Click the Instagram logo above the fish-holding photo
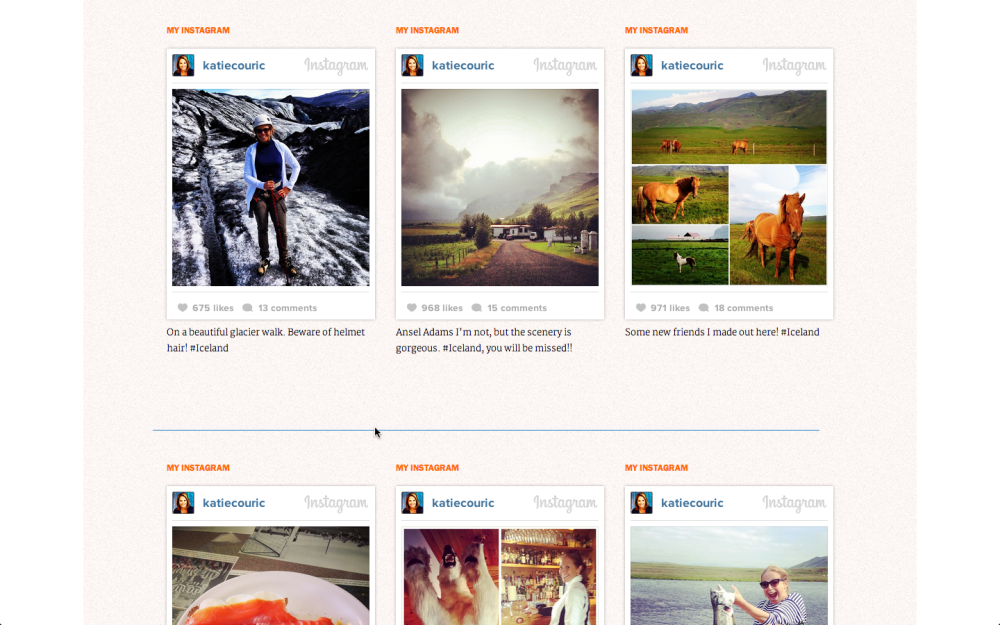 (x=794, y=503)
